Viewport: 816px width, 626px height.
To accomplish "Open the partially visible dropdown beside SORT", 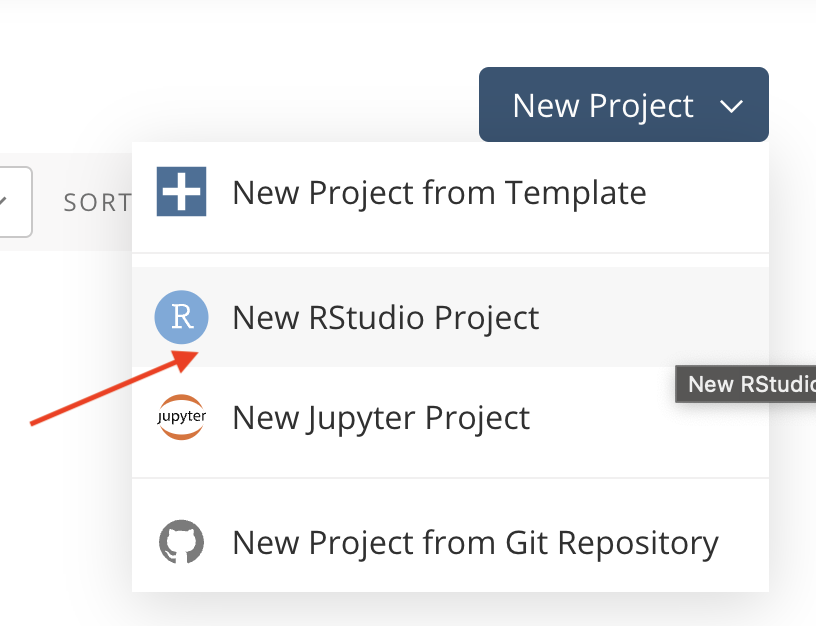I will [x=15, y=202].
